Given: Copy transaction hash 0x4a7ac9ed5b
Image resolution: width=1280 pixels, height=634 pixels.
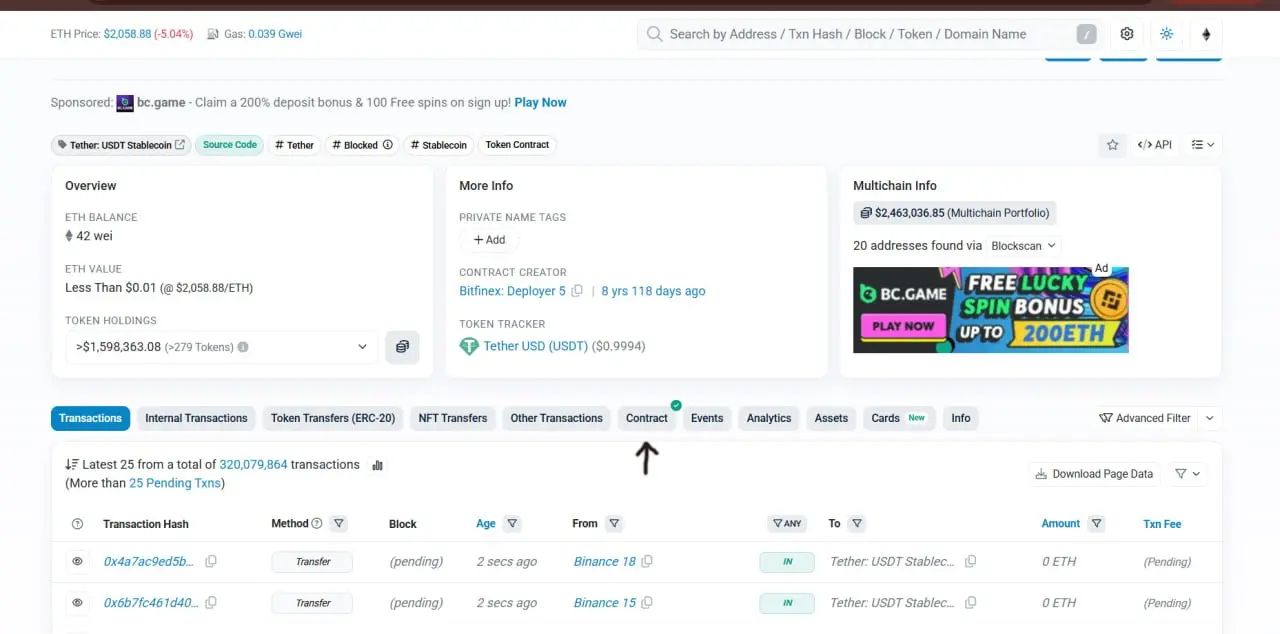Looking at the screenshot, I should pos(211,562).
